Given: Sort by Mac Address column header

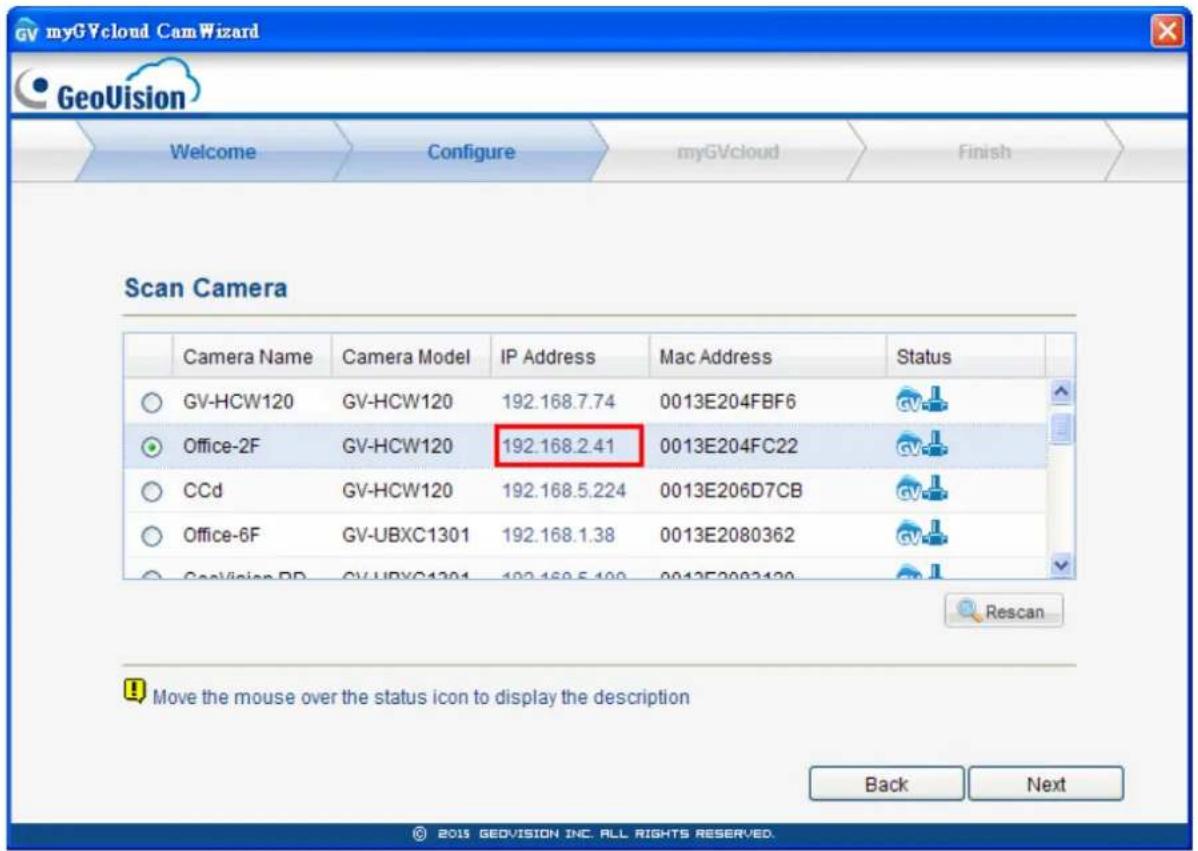Looking at the screenshot, I should click(x=767, y=357).
